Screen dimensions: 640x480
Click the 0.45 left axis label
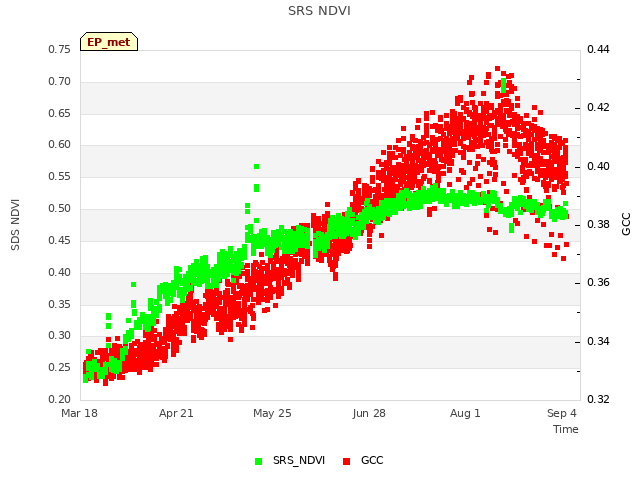[60, 240]
